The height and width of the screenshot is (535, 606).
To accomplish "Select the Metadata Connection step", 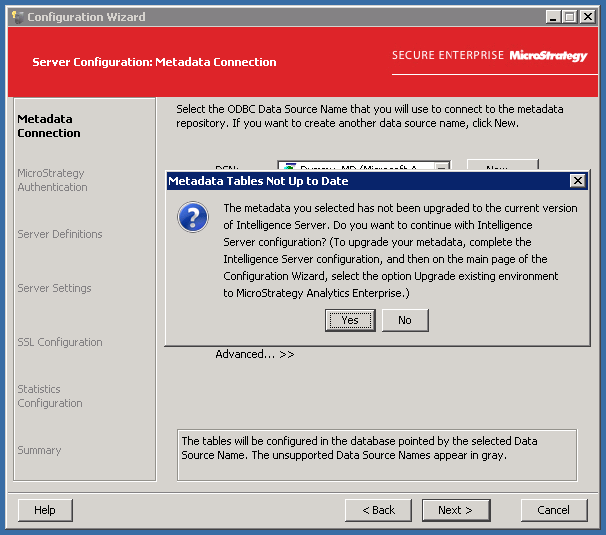I will click(x=49, y=126).
